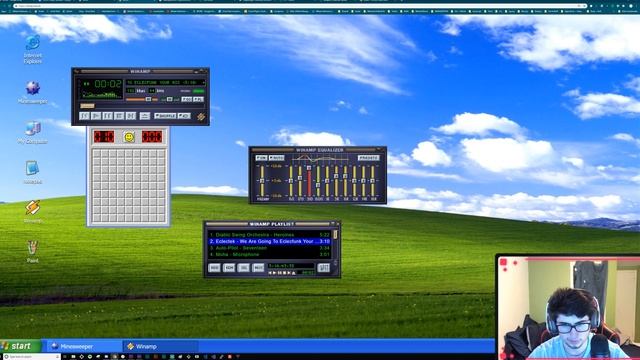Toggle Repeat in Winamp main window

point(184,116)
